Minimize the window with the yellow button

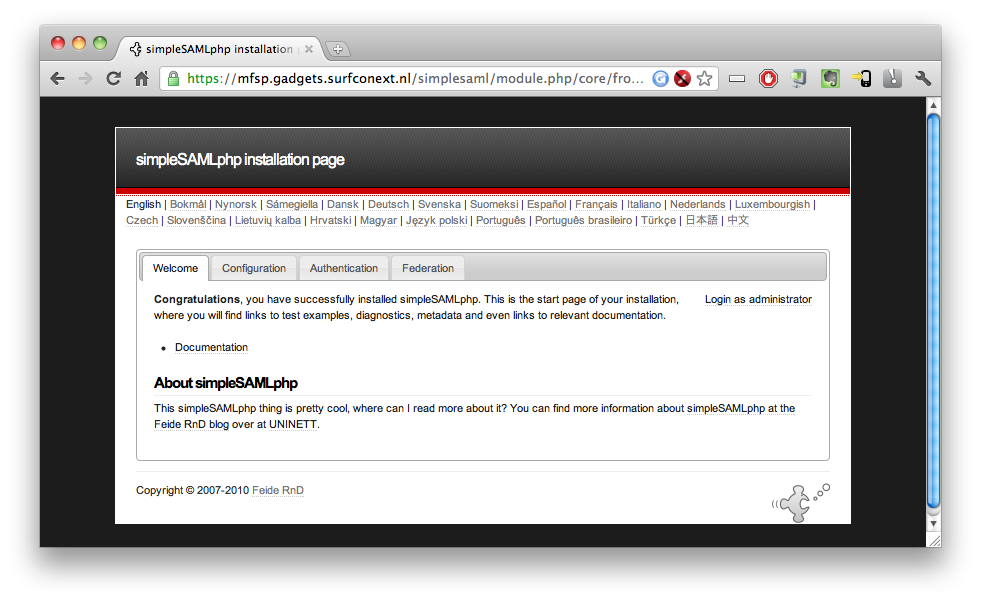coord(79,43)
